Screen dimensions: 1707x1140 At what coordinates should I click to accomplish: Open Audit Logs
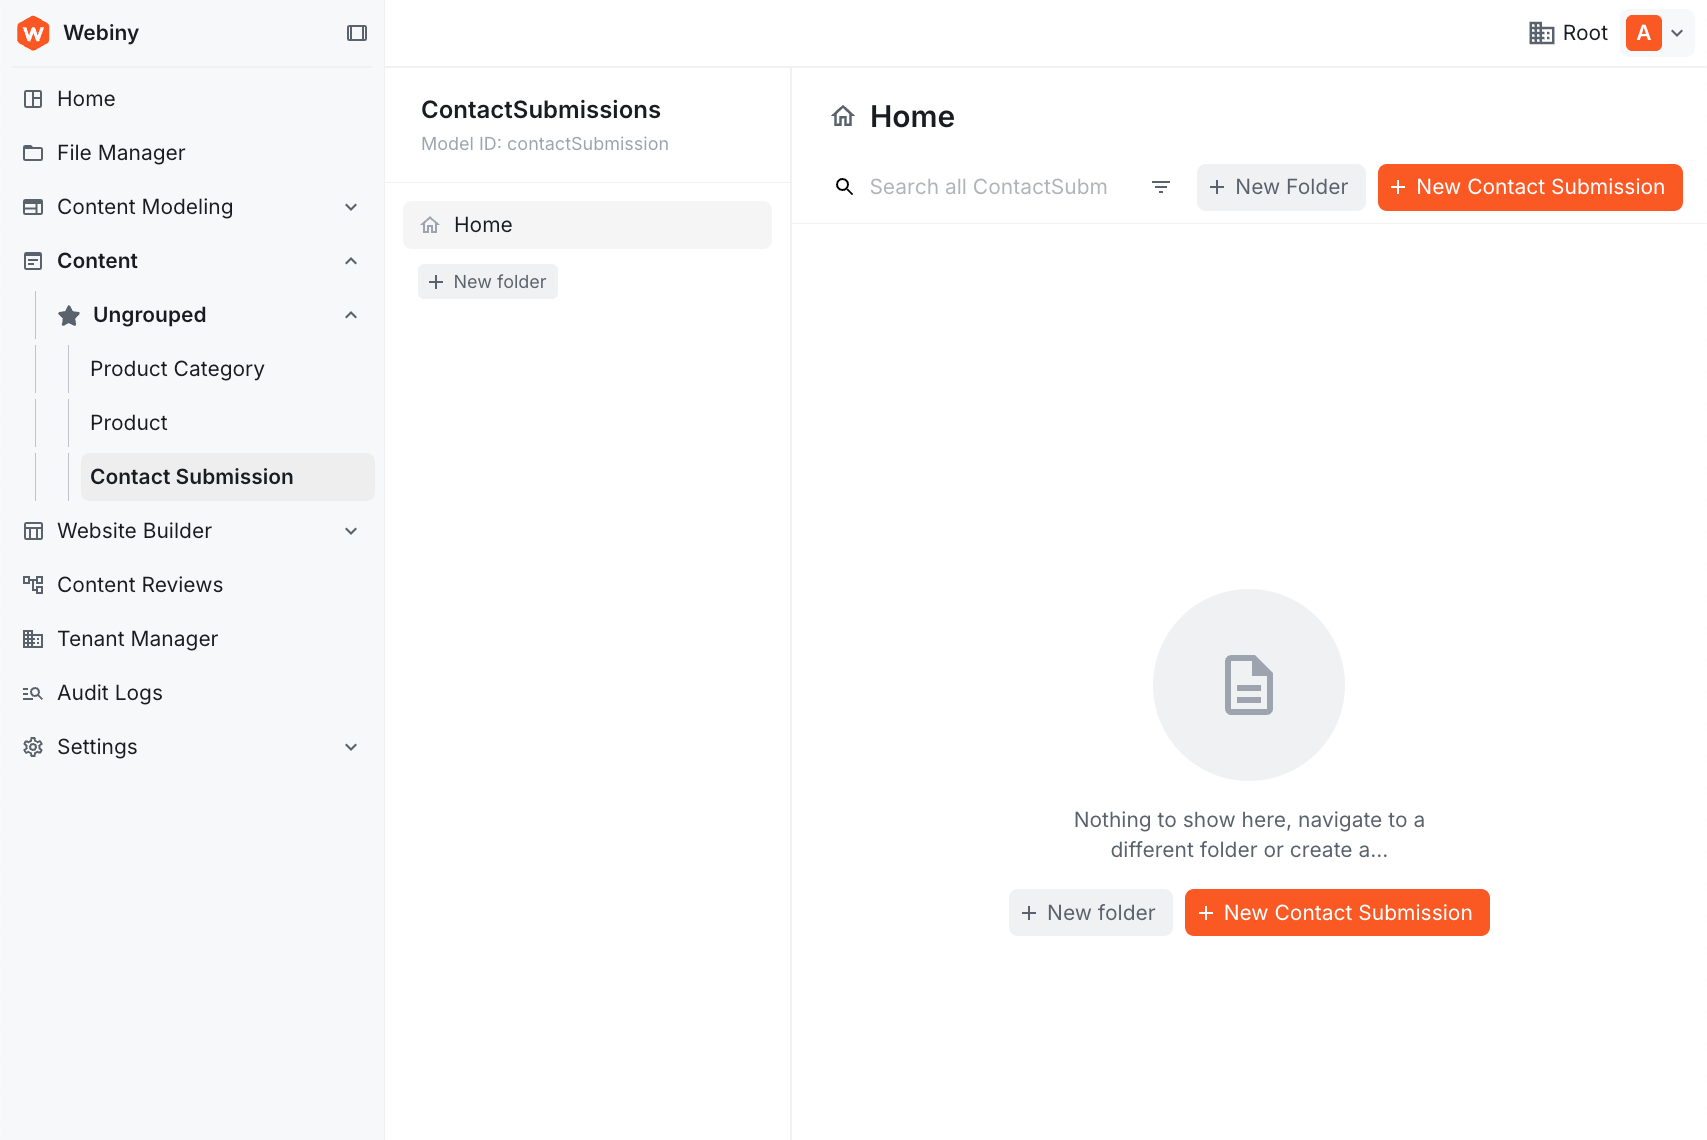(x=109, y=692)
